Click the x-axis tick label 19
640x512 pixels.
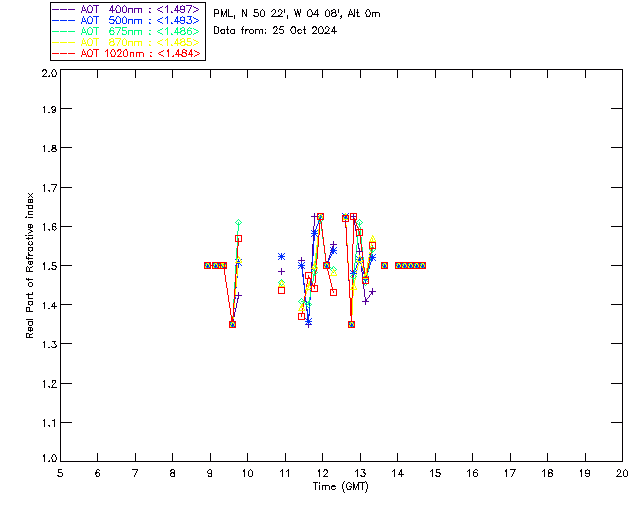click(x=585, y=473)
